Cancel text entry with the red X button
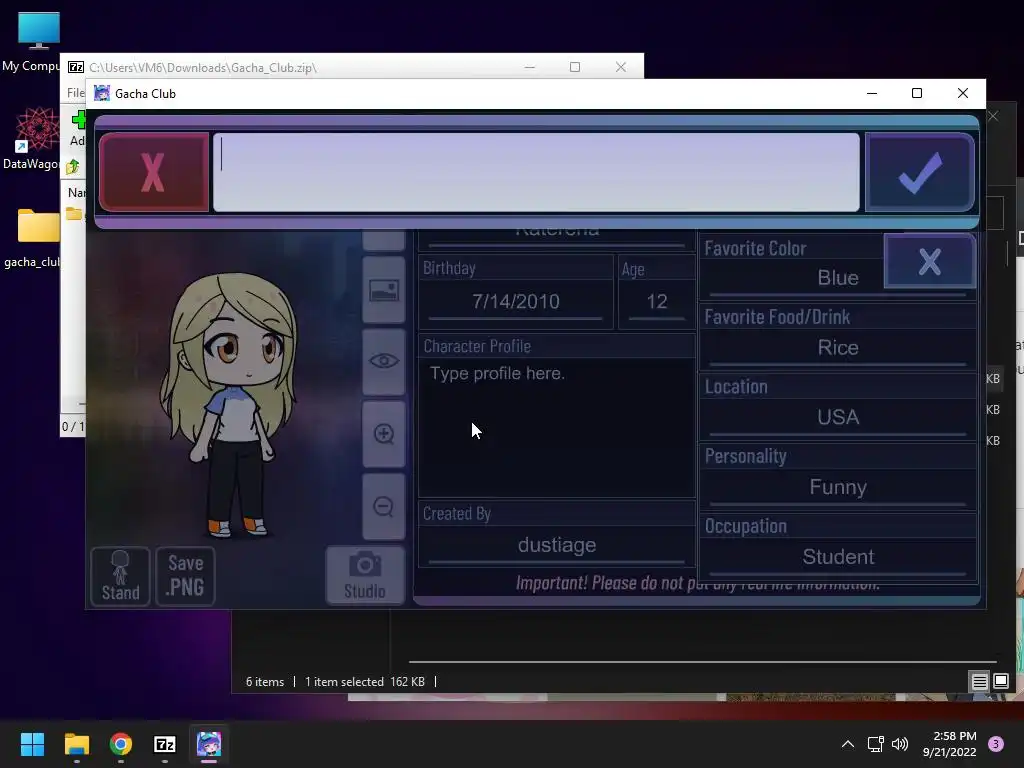This screenshot has width=1024, height=768. click(154, 172)
